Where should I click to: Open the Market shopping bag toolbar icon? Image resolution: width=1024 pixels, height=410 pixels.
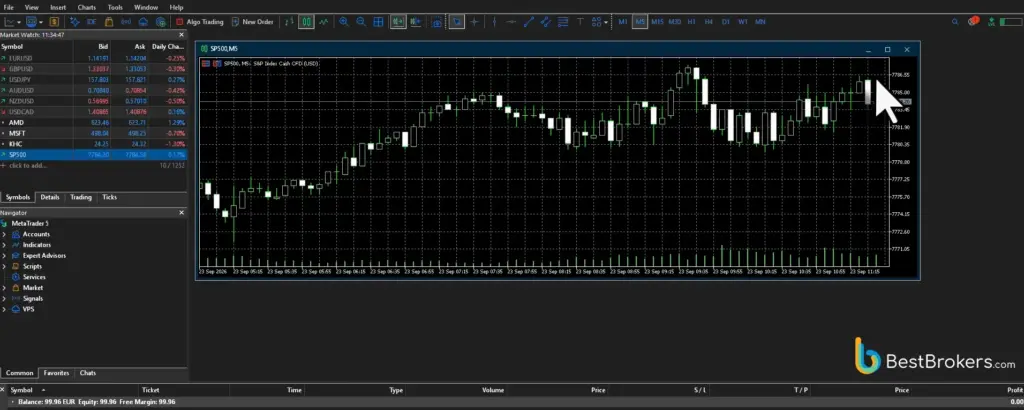click(x=109, y=22)
